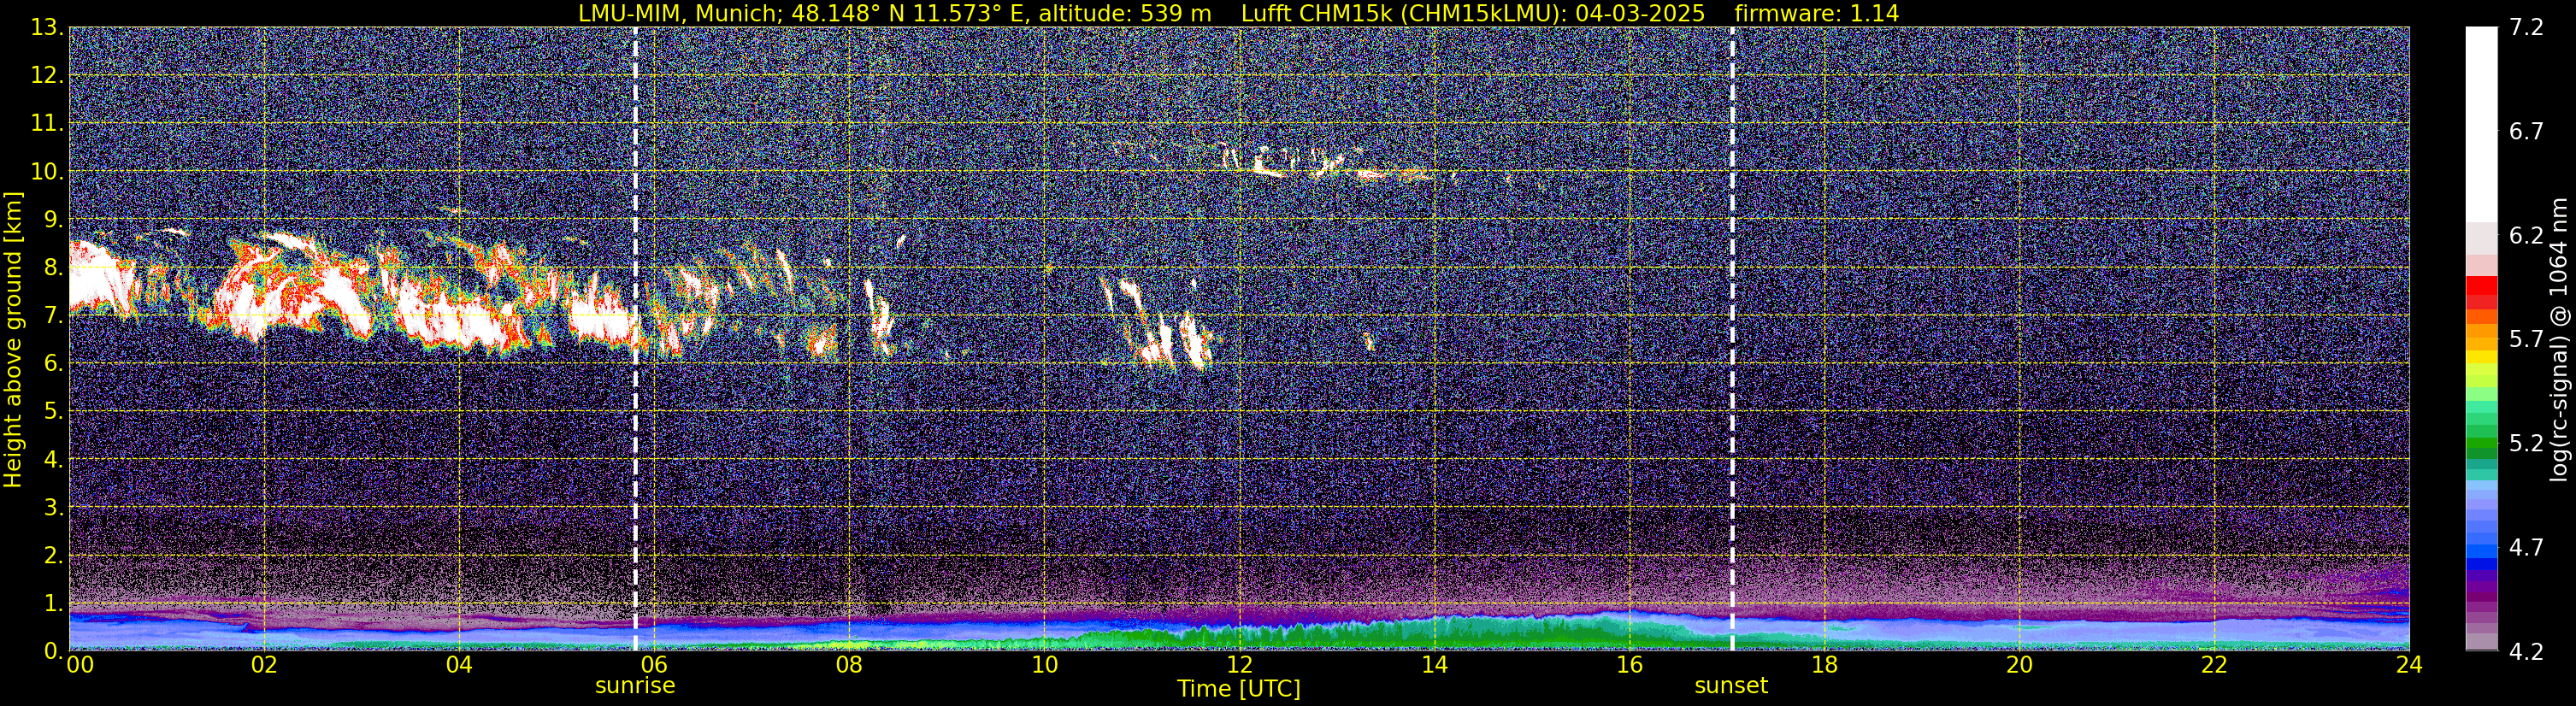
Task: Click the time axis tick label '02'
Action: coord(264,665)
